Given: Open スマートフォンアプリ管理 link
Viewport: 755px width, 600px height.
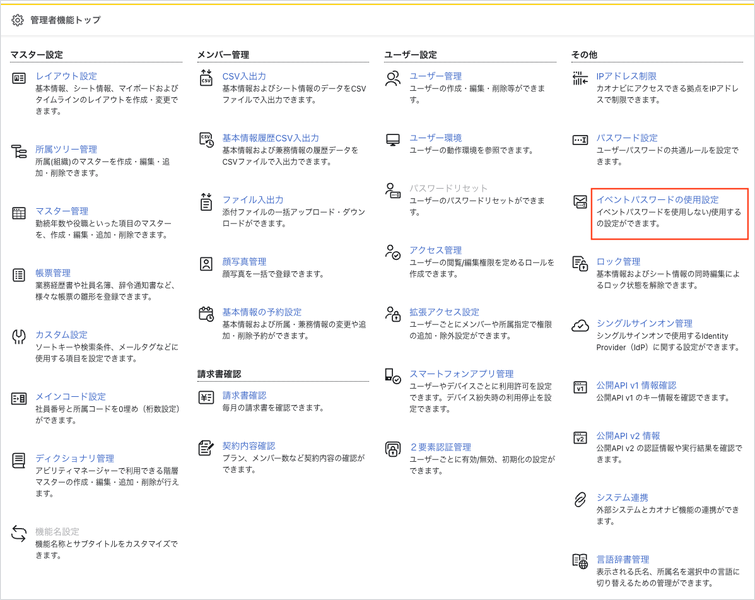Looking at the screenshot, I should (462, 374).
